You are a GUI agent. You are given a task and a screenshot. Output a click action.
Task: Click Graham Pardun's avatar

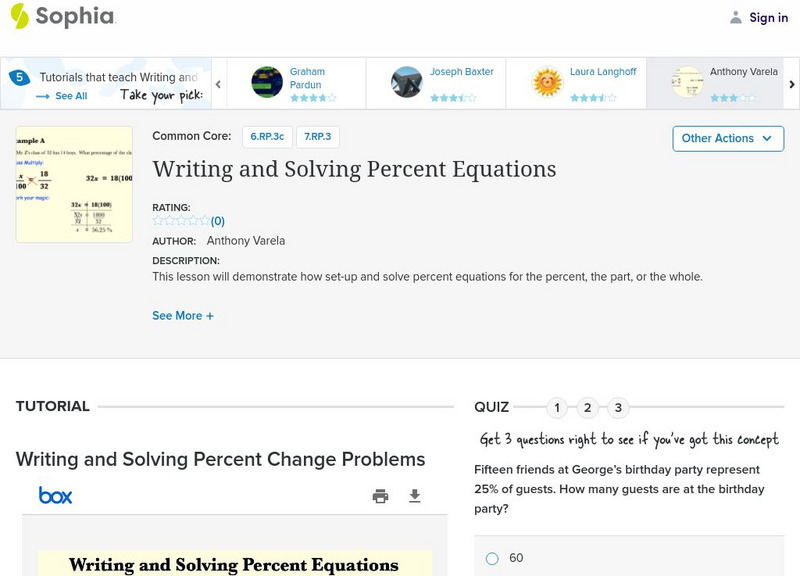point(267,82)
